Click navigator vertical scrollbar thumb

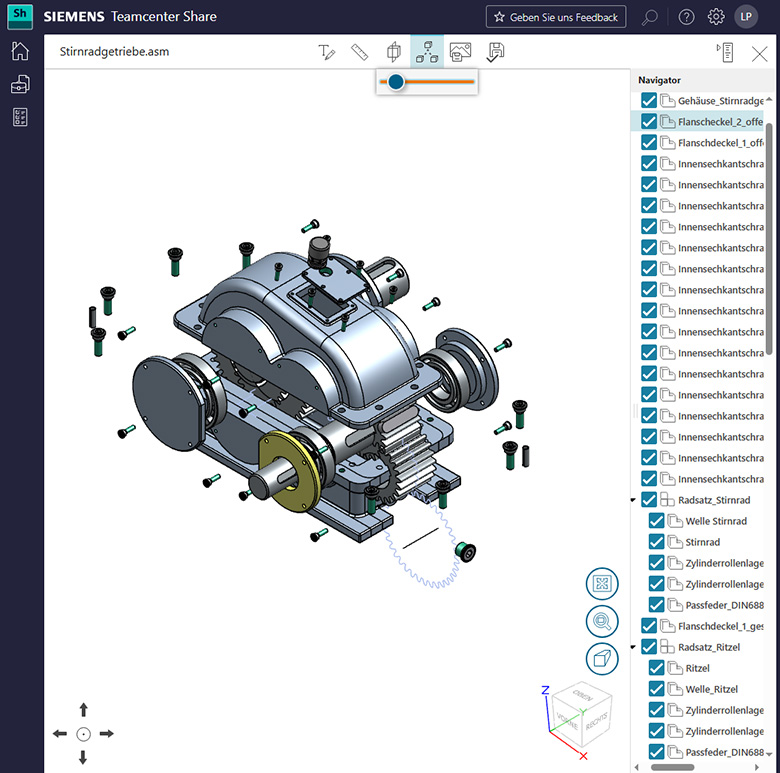click(x=769, y=239)
